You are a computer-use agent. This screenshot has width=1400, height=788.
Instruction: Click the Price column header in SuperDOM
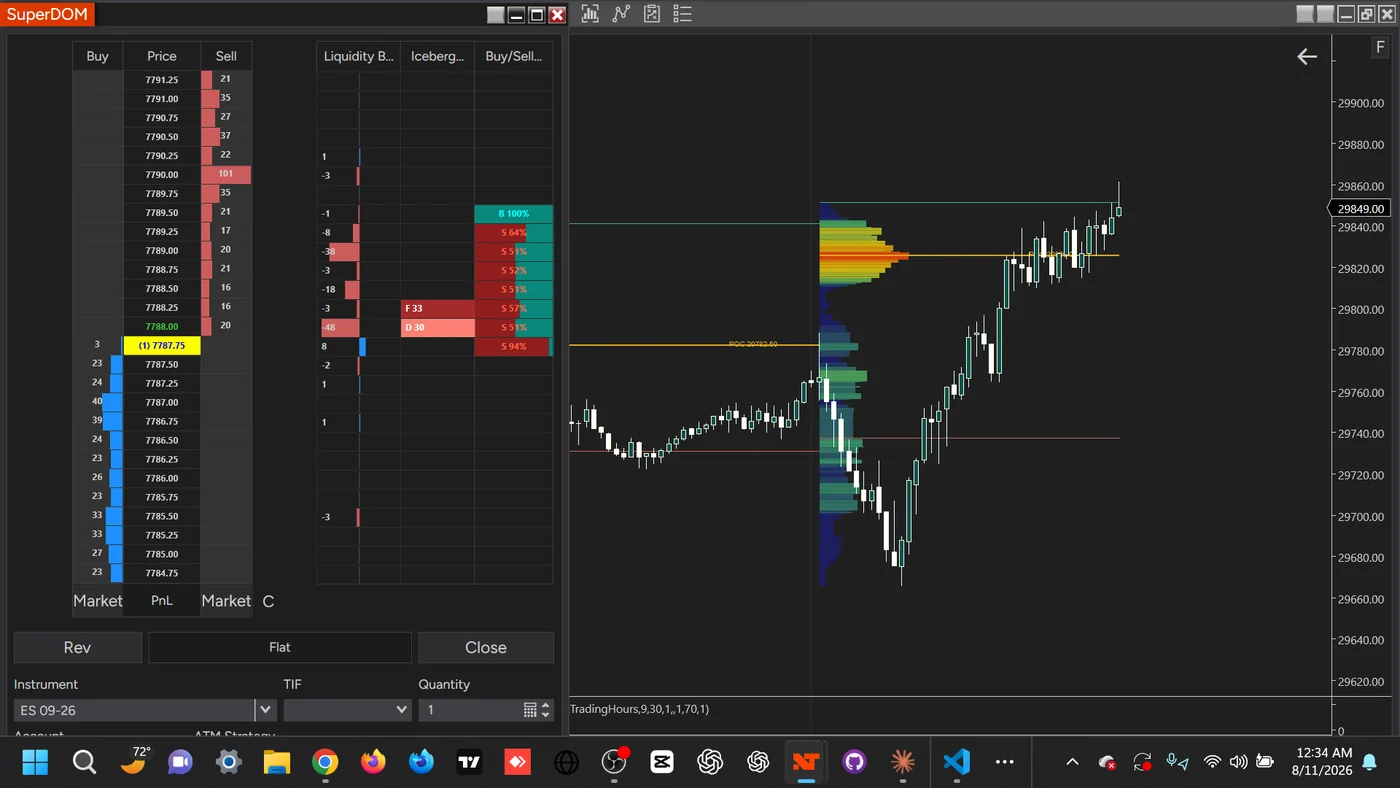(x=162, y=56)
